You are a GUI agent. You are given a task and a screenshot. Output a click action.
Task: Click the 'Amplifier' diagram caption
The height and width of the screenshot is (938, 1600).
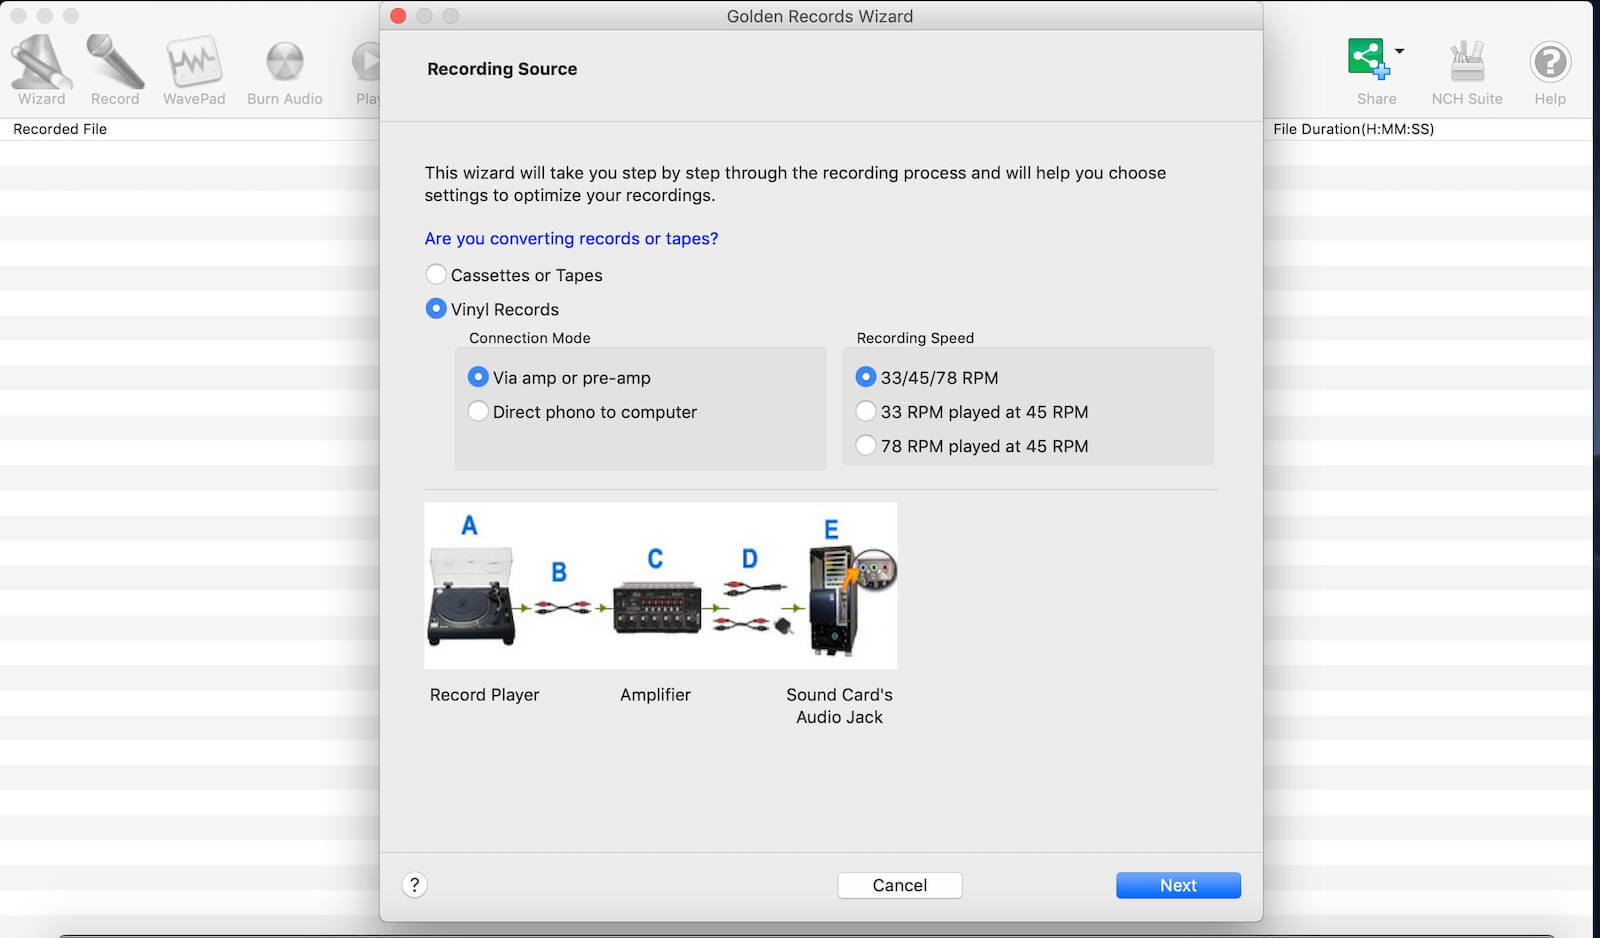coord(655,695)
